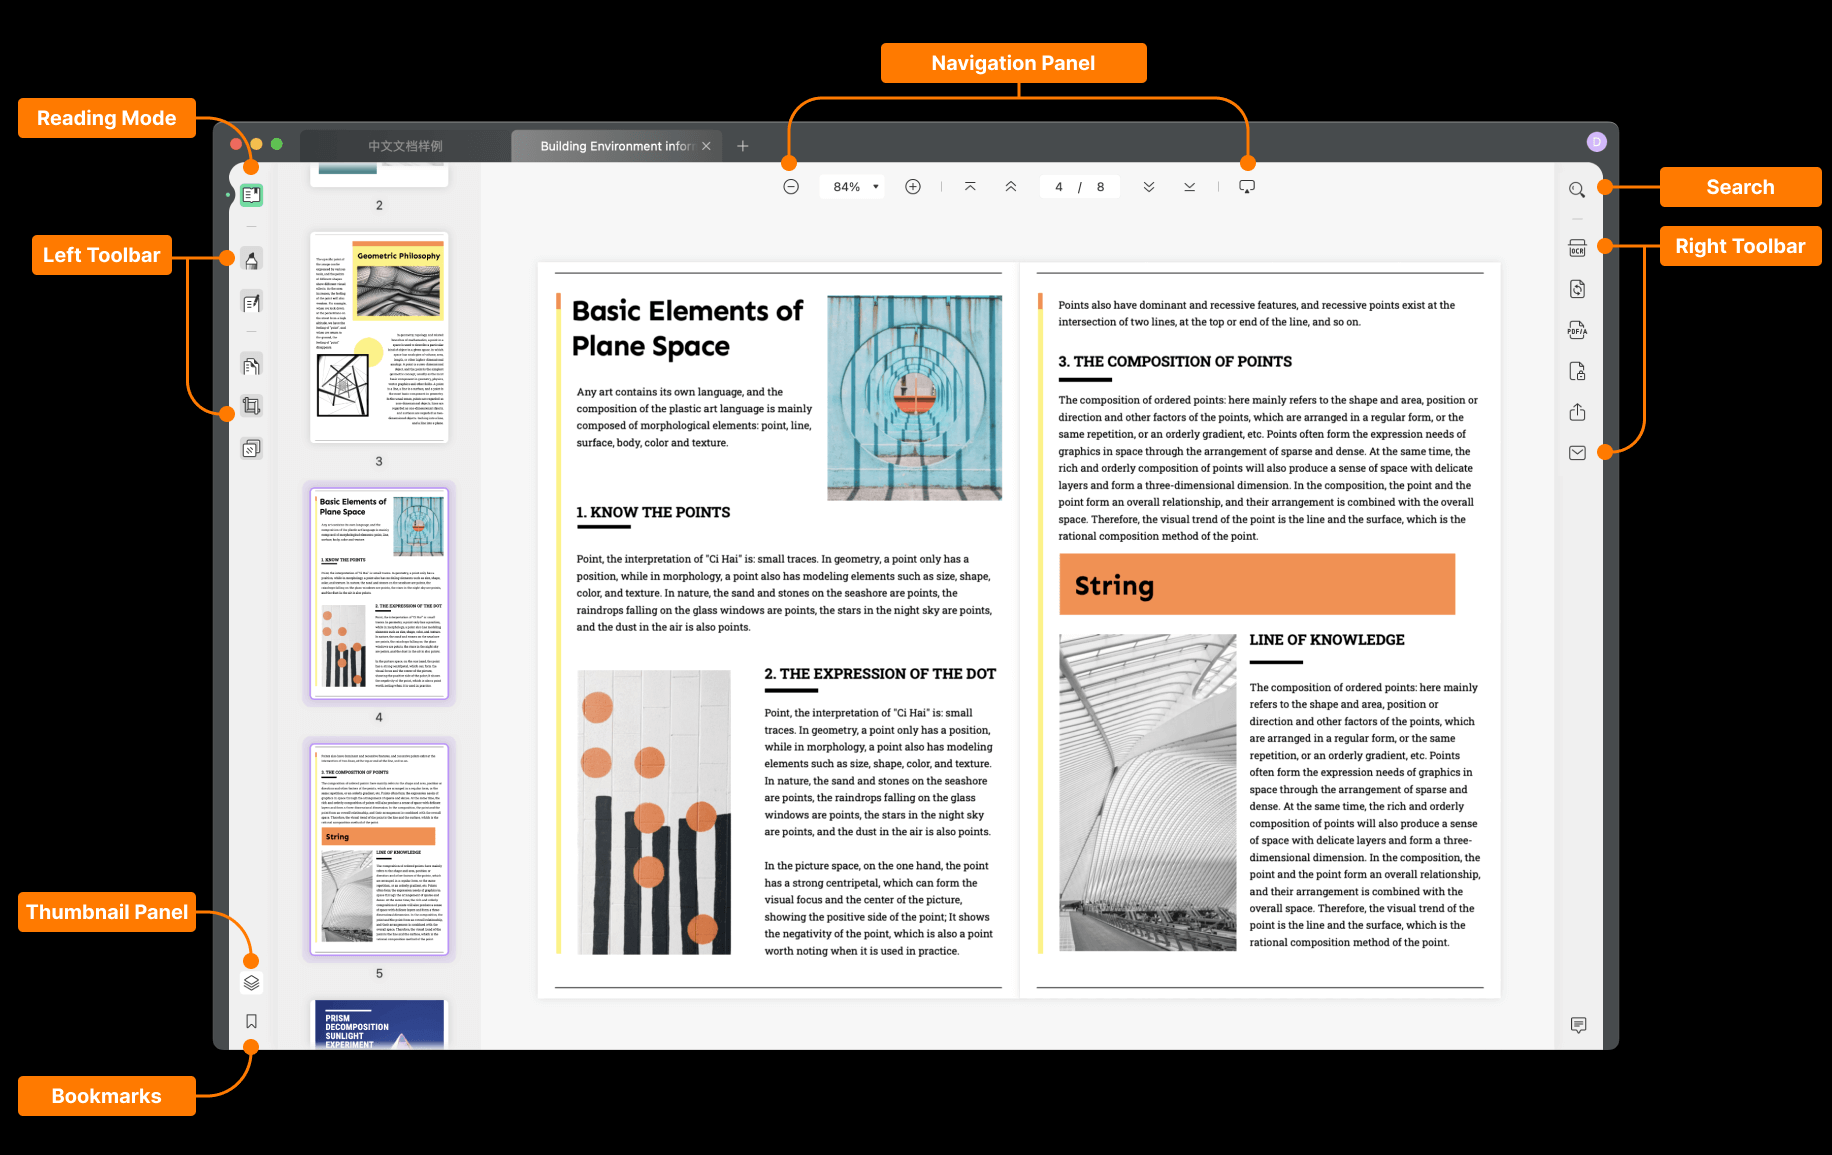Open a new tab with plus button

743,146
